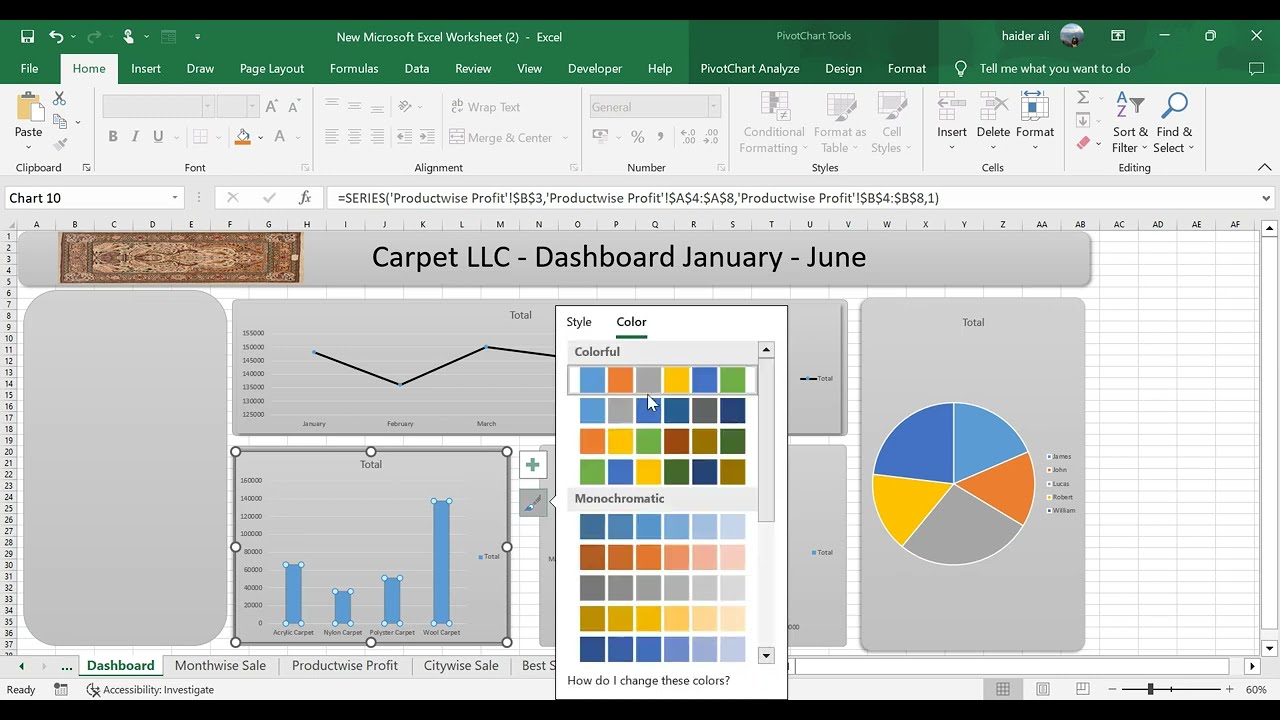1280x720 pixels.
Task: Click the Save icon in title bar
Action: point(28,37)
